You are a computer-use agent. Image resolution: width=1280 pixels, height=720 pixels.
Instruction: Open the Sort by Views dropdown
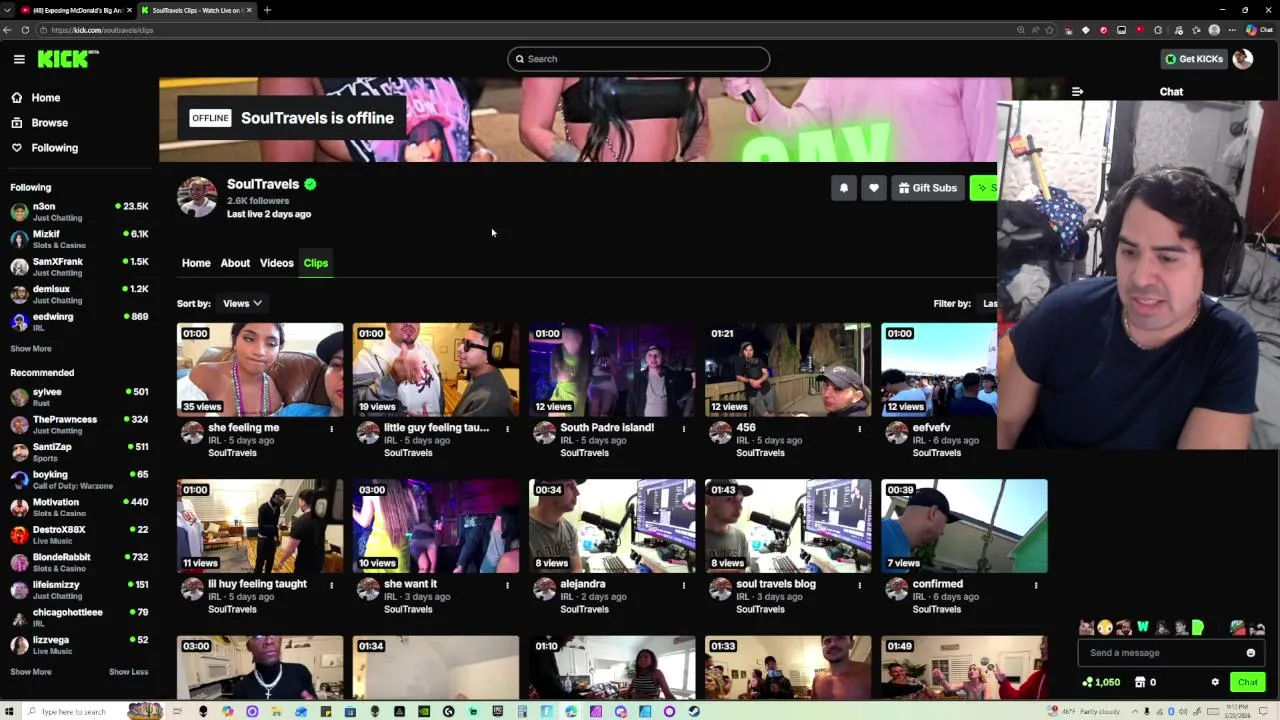point(242,303)
